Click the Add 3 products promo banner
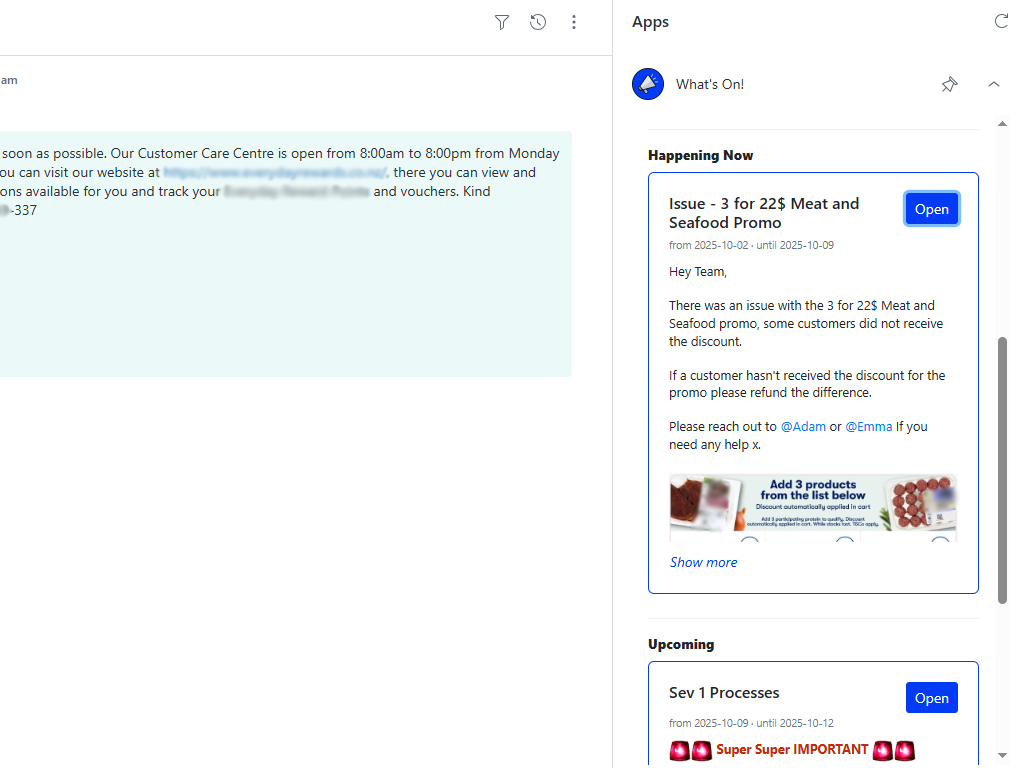The width and height of the screenshot is (1024, 768). click(x=813, y=505)
